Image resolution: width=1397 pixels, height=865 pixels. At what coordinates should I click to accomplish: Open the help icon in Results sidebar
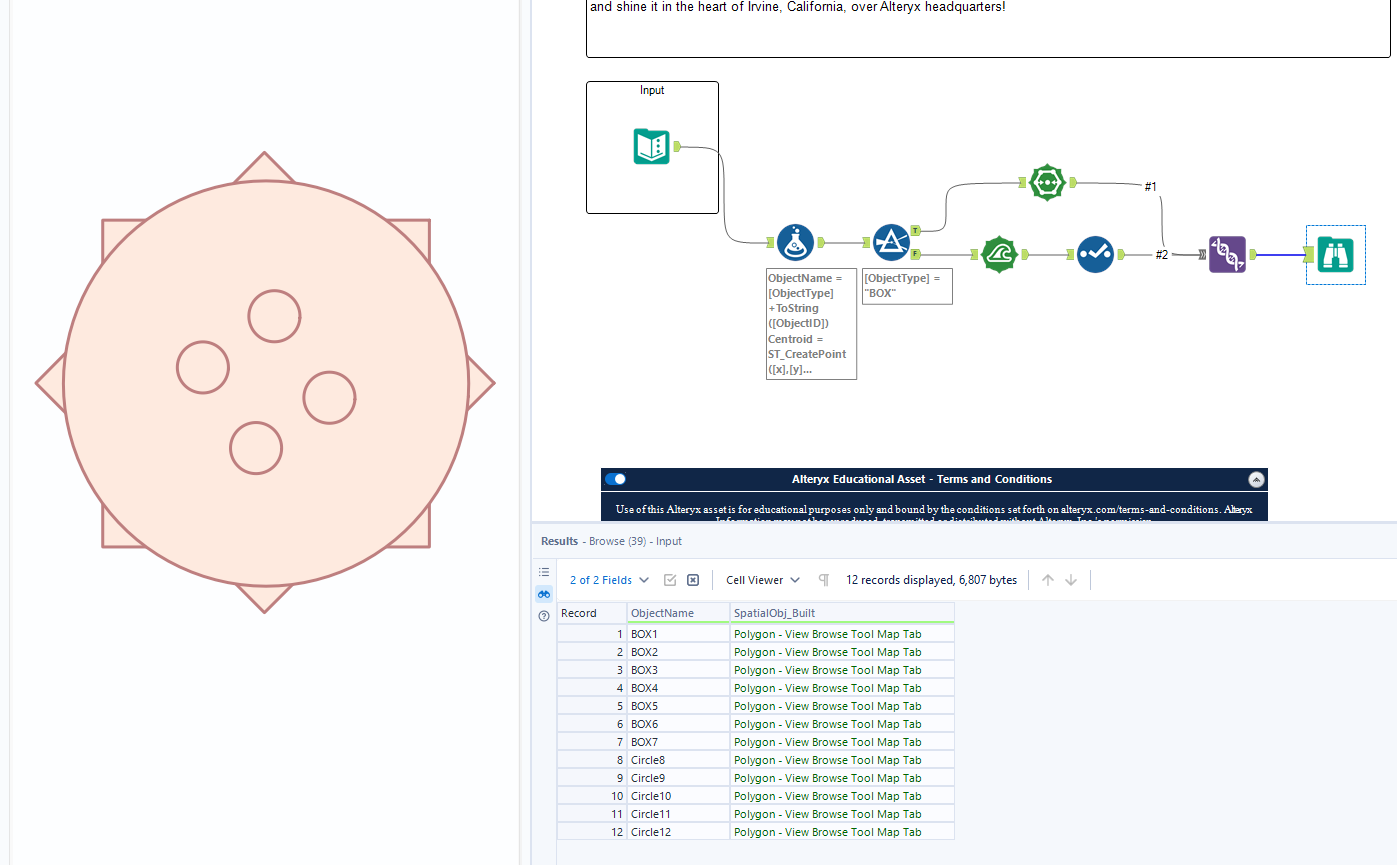pos(544,616)
